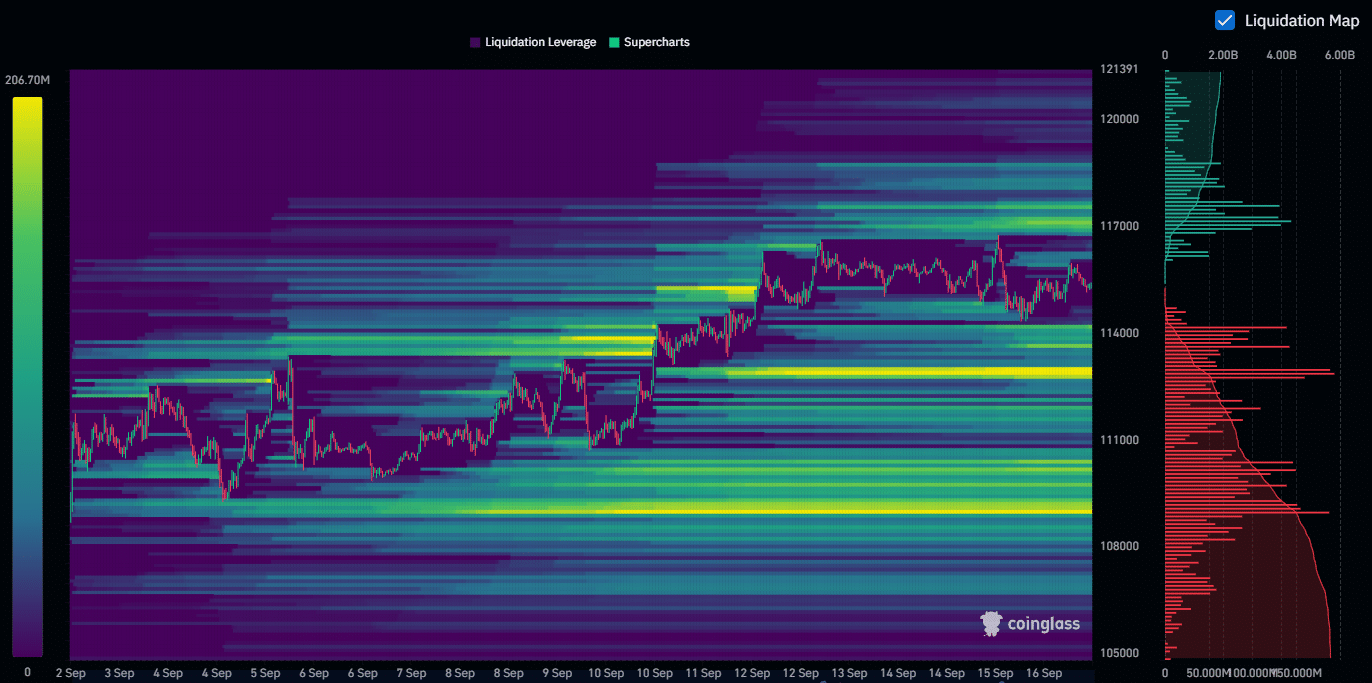This screenshot has height=683, width=1372.
Task: Click the heatmap color scale gradient bar
Action: point(27,376)
